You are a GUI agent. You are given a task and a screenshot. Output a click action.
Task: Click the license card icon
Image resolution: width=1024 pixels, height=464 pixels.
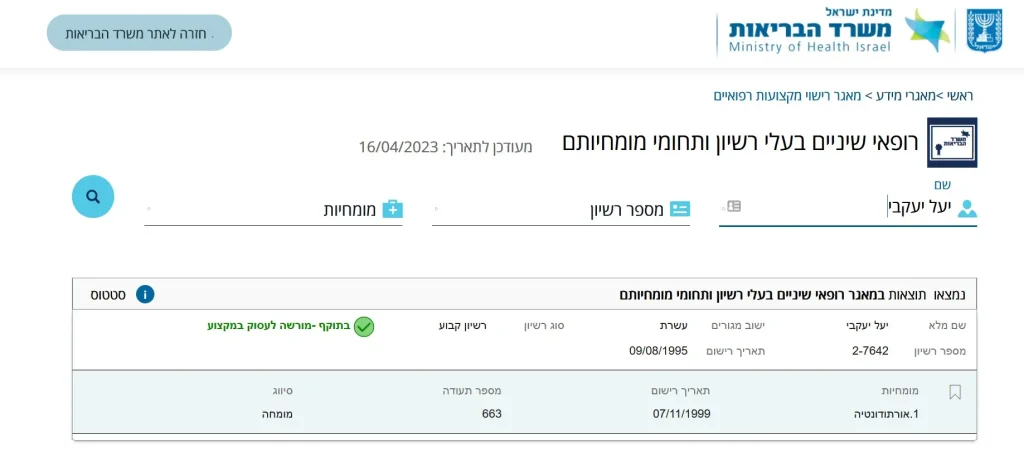(x=680, y=209)
